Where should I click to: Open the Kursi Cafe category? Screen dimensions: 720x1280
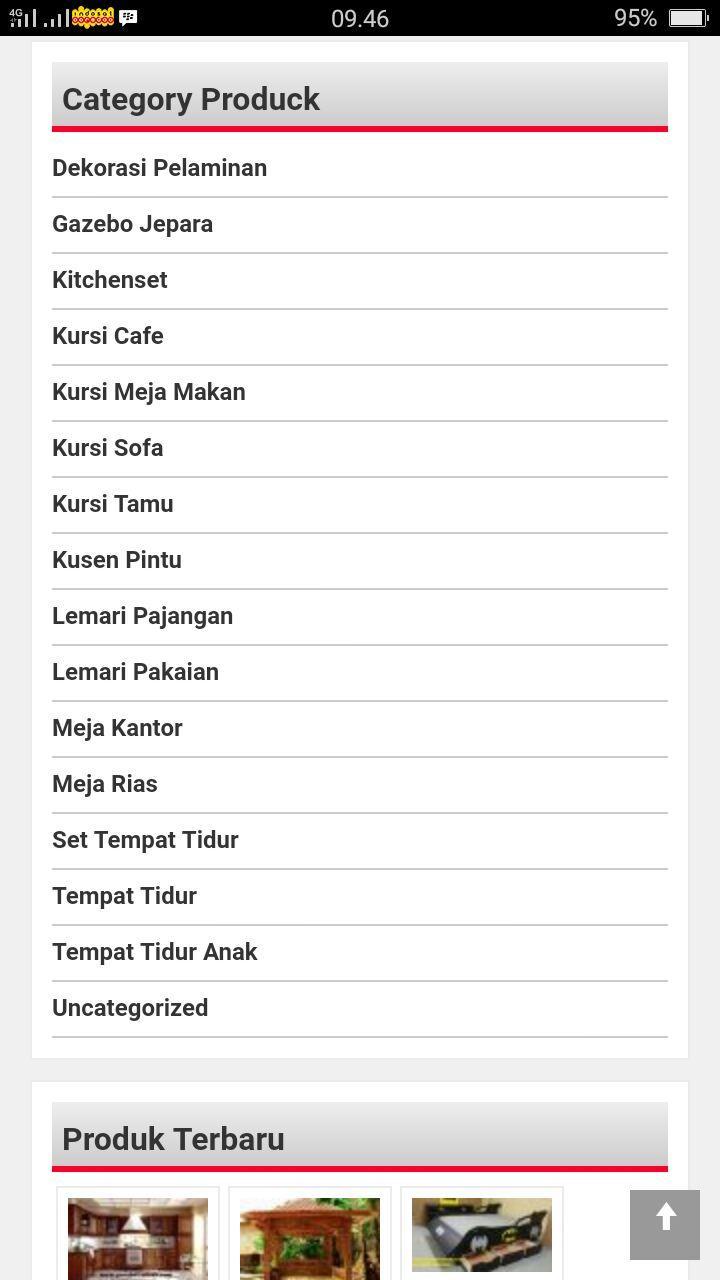tap(107, 336)
